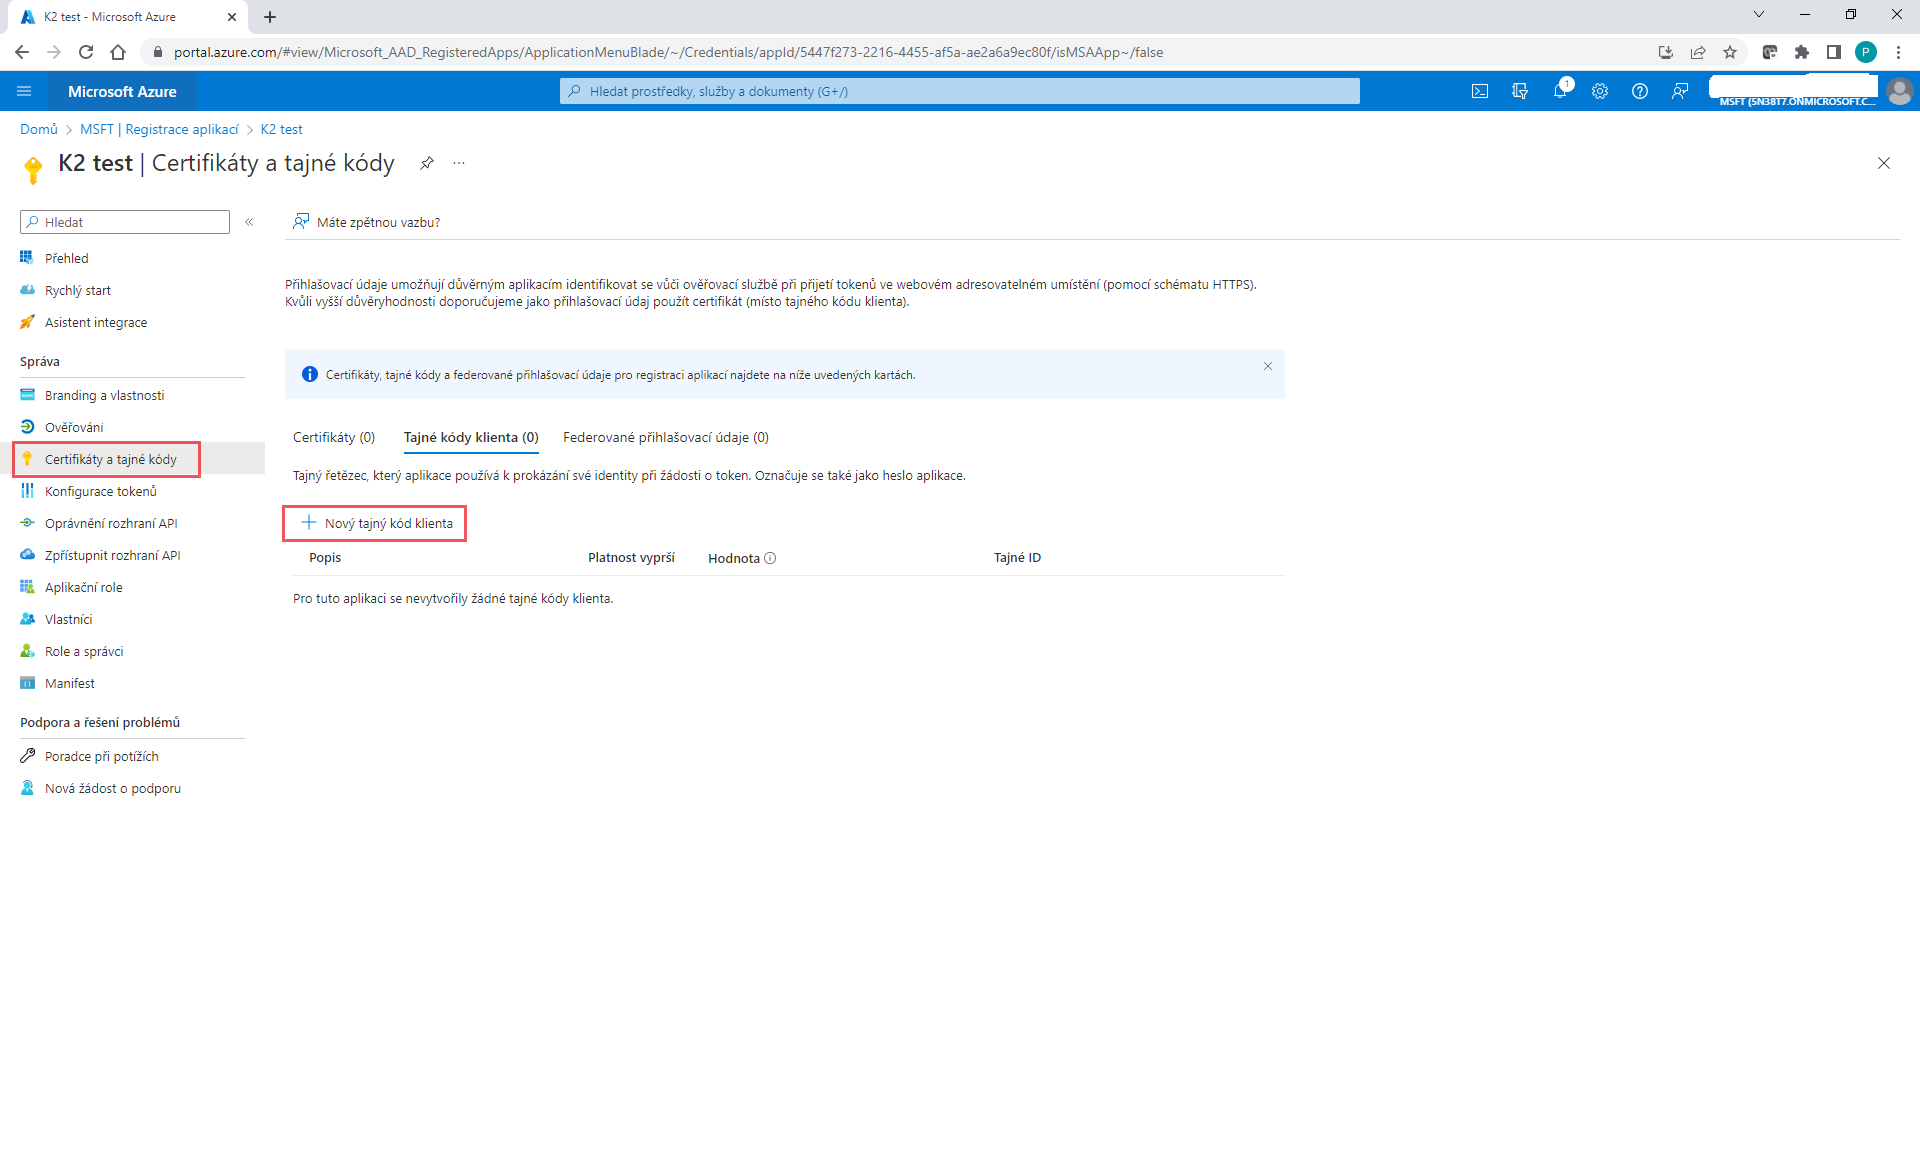
Task: Open MSFT | Registrace aplikací breadcrumb link
Action: tap(159, 129)
